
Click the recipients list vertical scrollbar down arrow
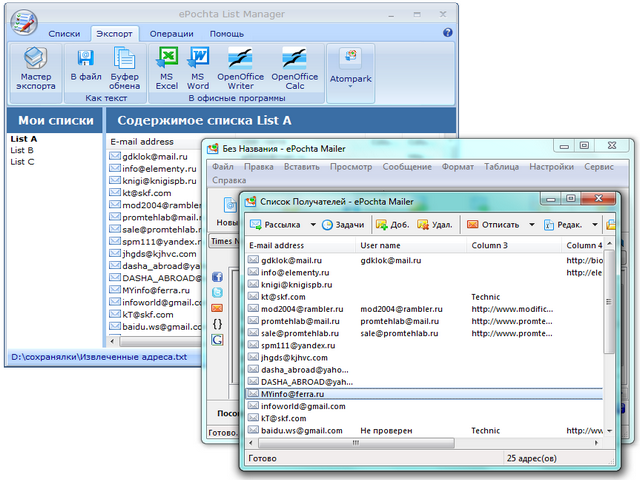(609, 431)
